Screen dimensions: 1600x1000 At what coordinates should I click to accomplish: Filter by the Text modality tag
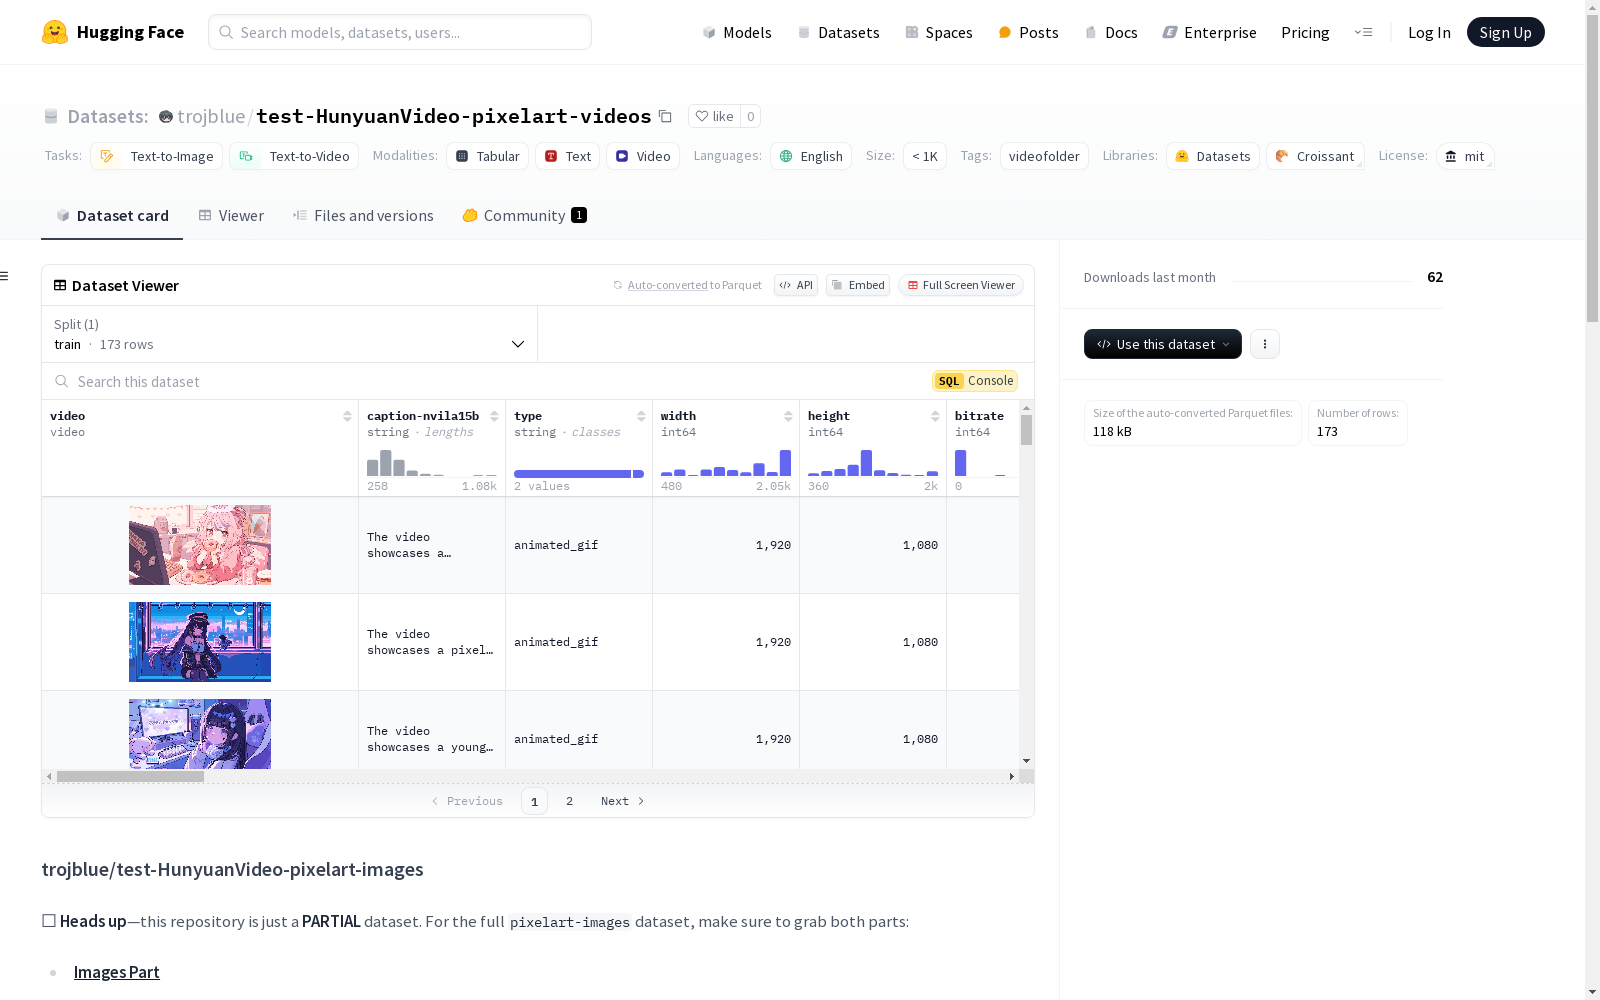point(567,156)
